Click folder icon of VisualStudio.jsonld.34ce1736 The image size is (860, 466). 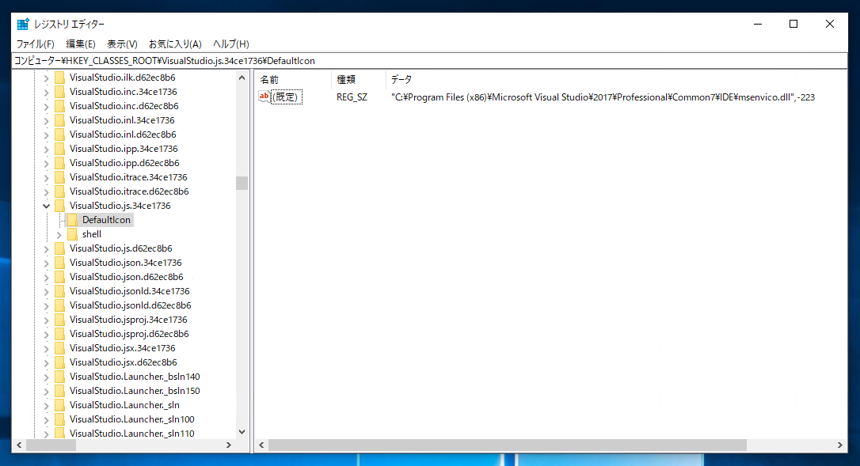point(60,291)
